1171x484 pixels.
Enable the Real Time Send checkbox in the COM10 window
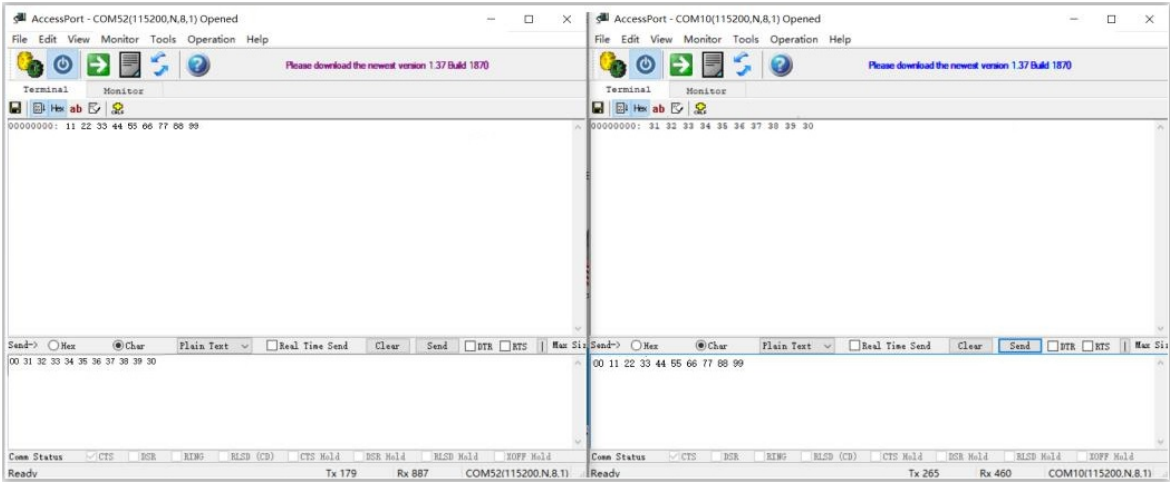854,346
